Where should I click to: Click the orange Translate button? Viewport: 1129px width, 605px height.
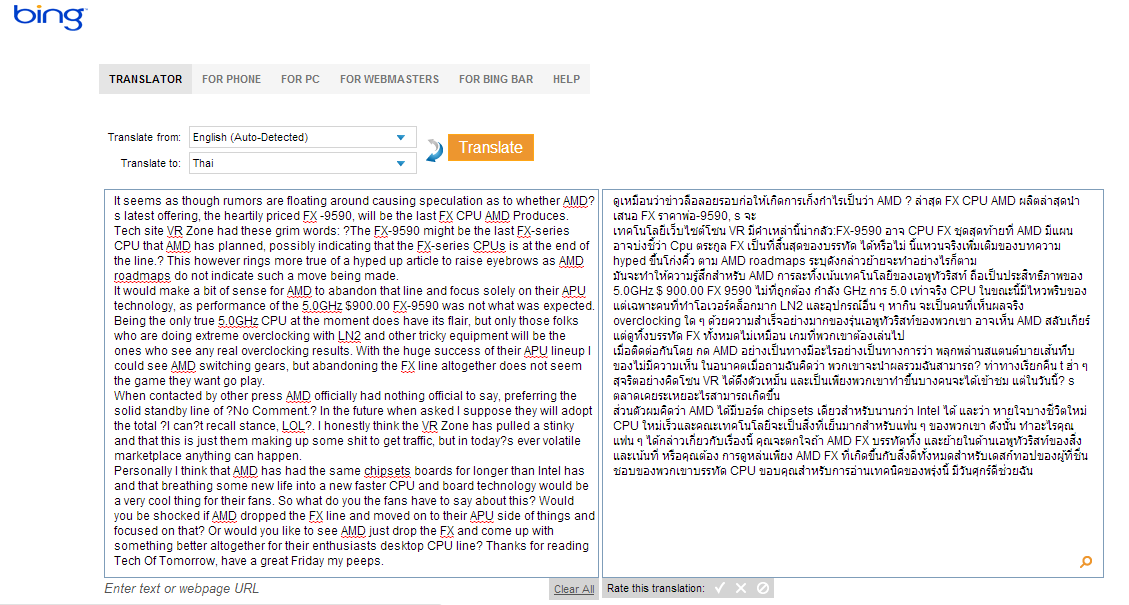pos(491,148)
